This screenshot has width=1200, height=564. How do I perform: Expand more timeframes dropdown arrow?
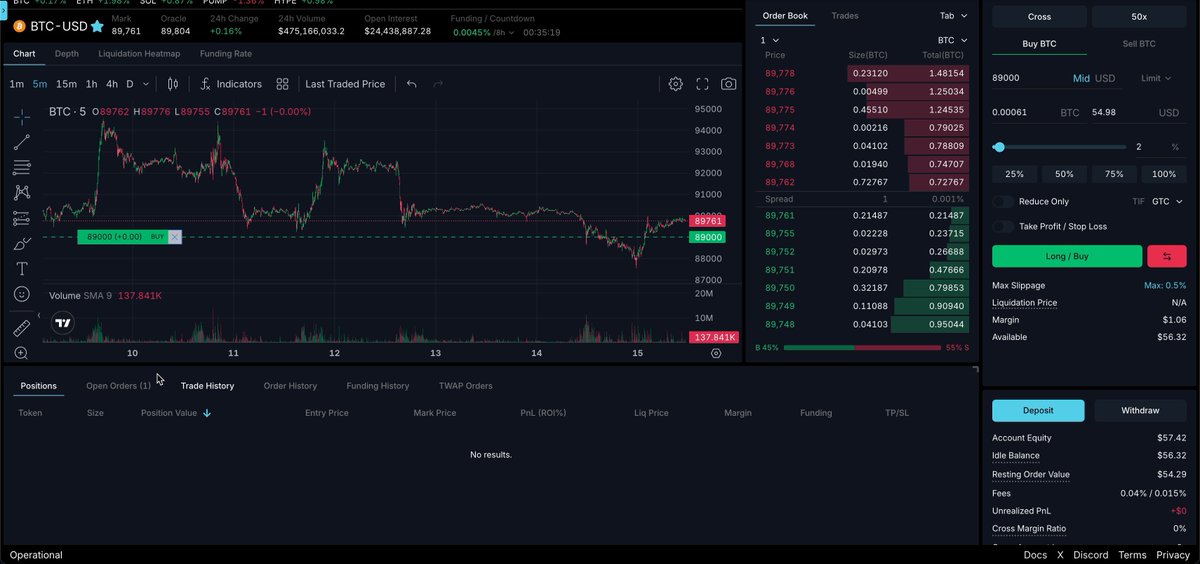coord(147,84)
